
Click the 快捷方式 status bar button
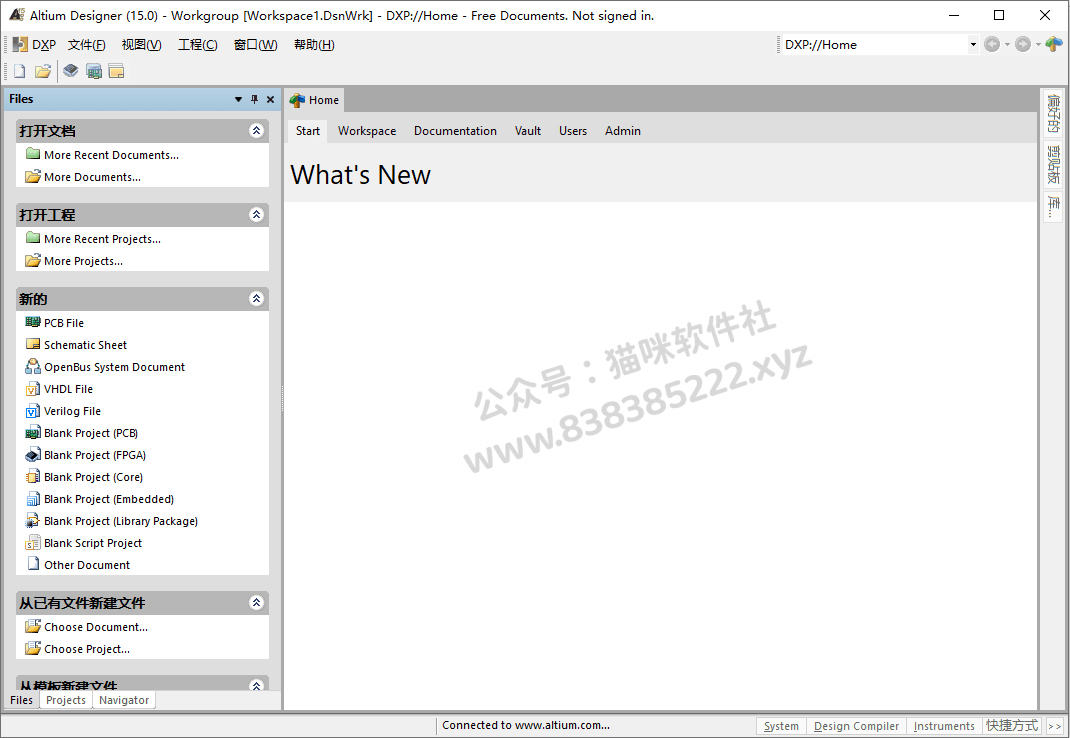tap(1012, 726)
